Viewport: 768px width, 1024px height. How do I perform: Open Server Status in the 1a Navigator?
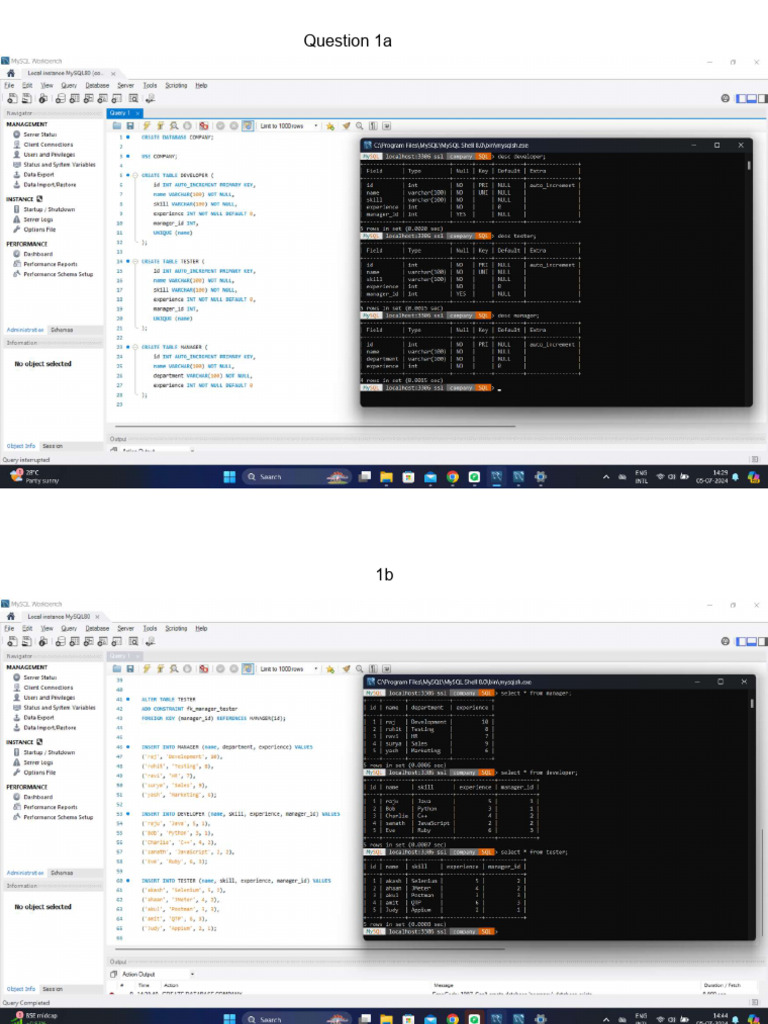[x=39, y=133]
